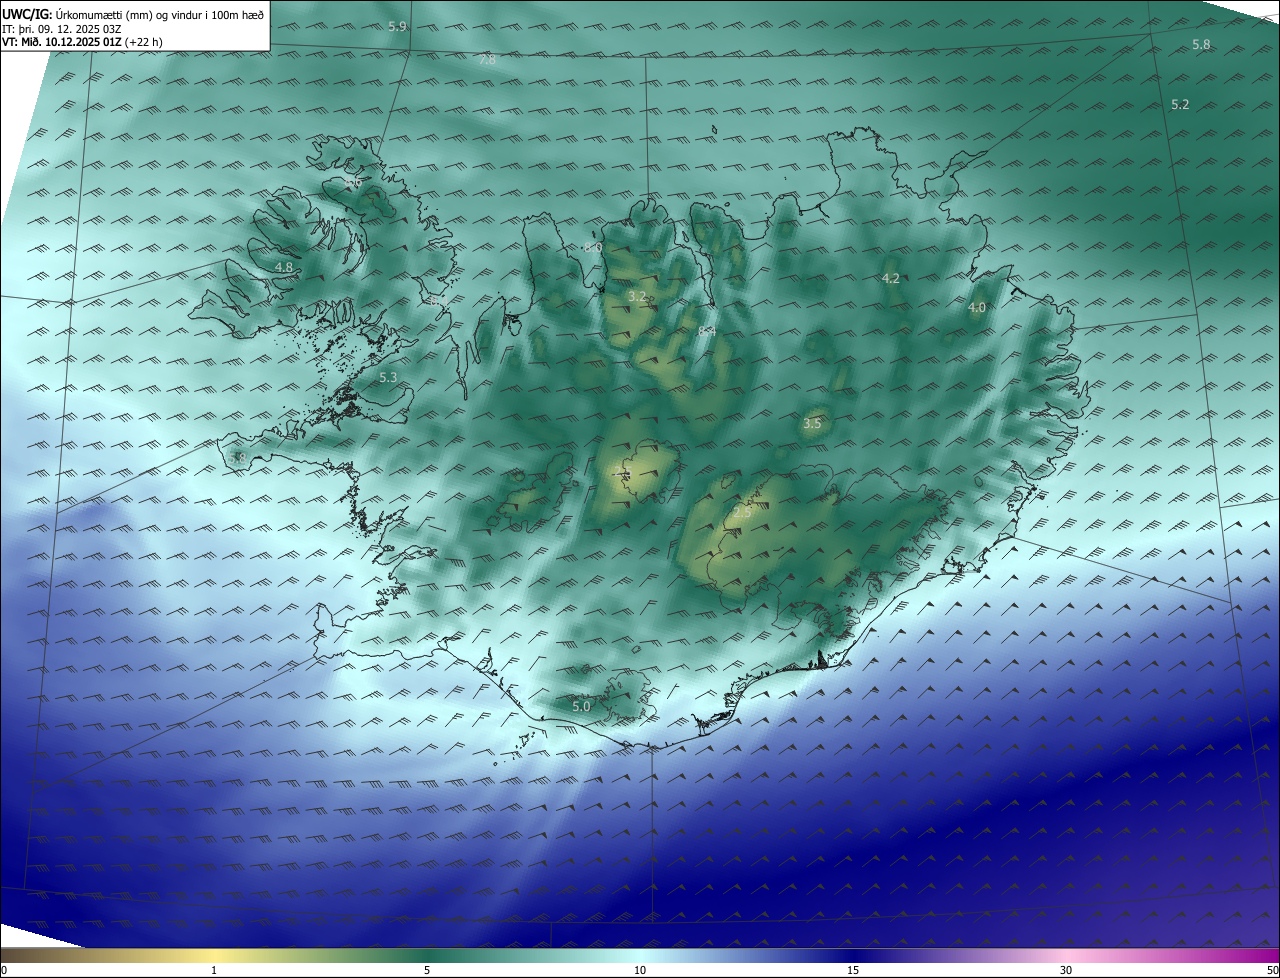The image size is (1280, 978).
Task: Click the 50 tick on the color scale
Action: (1272, 971)
